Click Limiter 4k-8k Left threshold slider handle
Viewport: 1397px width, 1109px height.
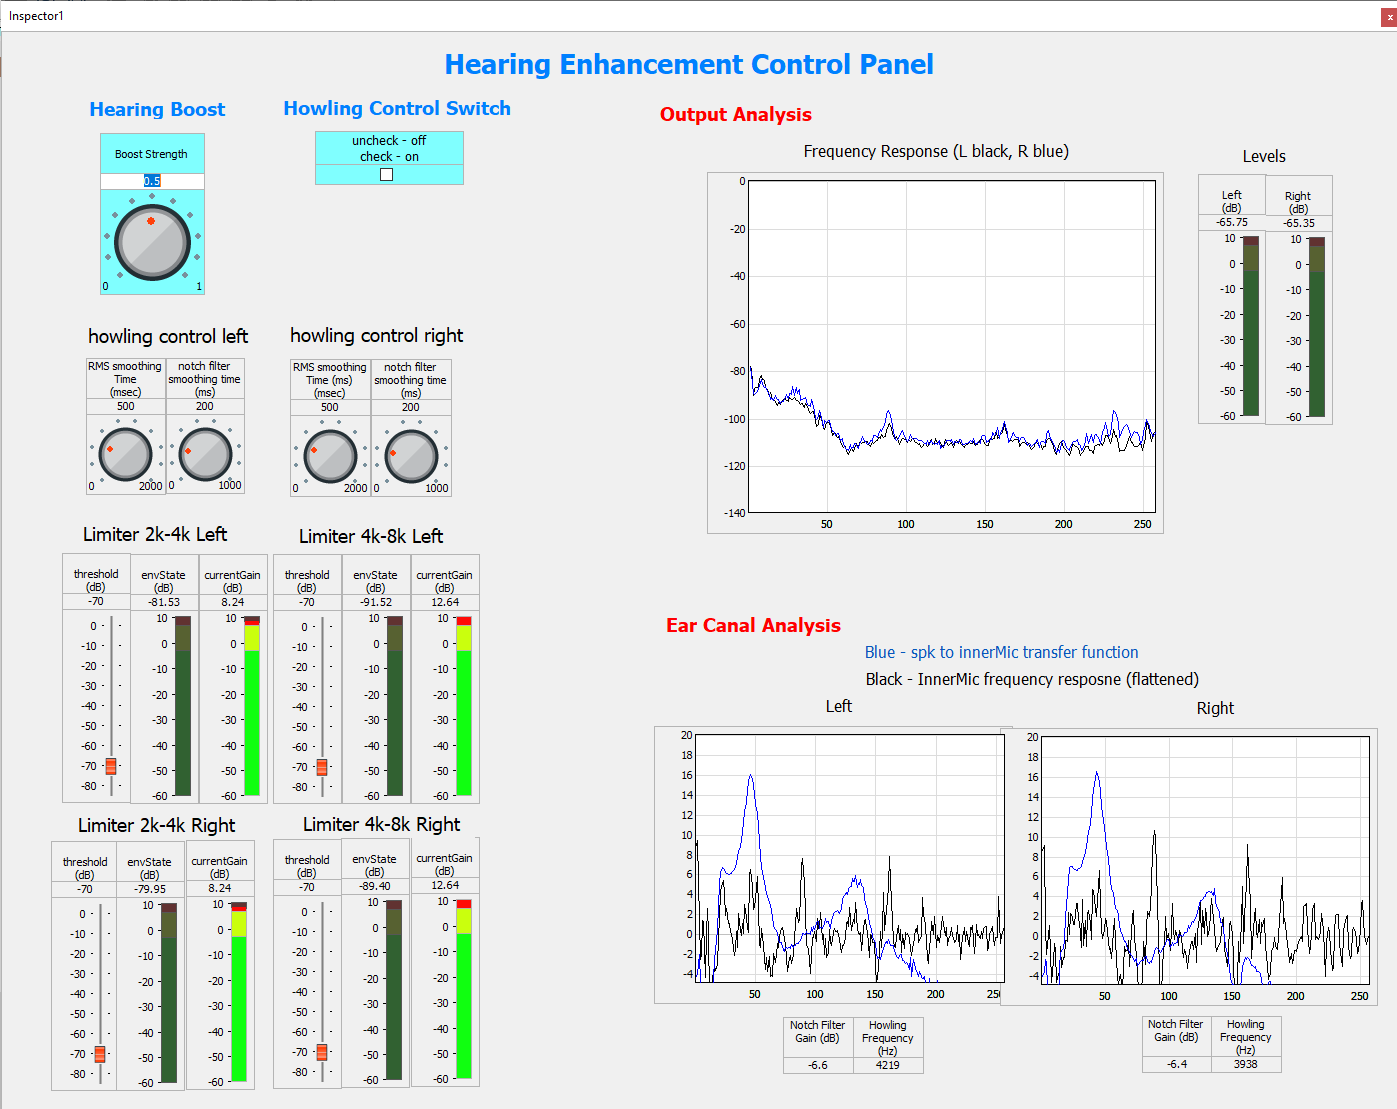click(x=322, y=768)
